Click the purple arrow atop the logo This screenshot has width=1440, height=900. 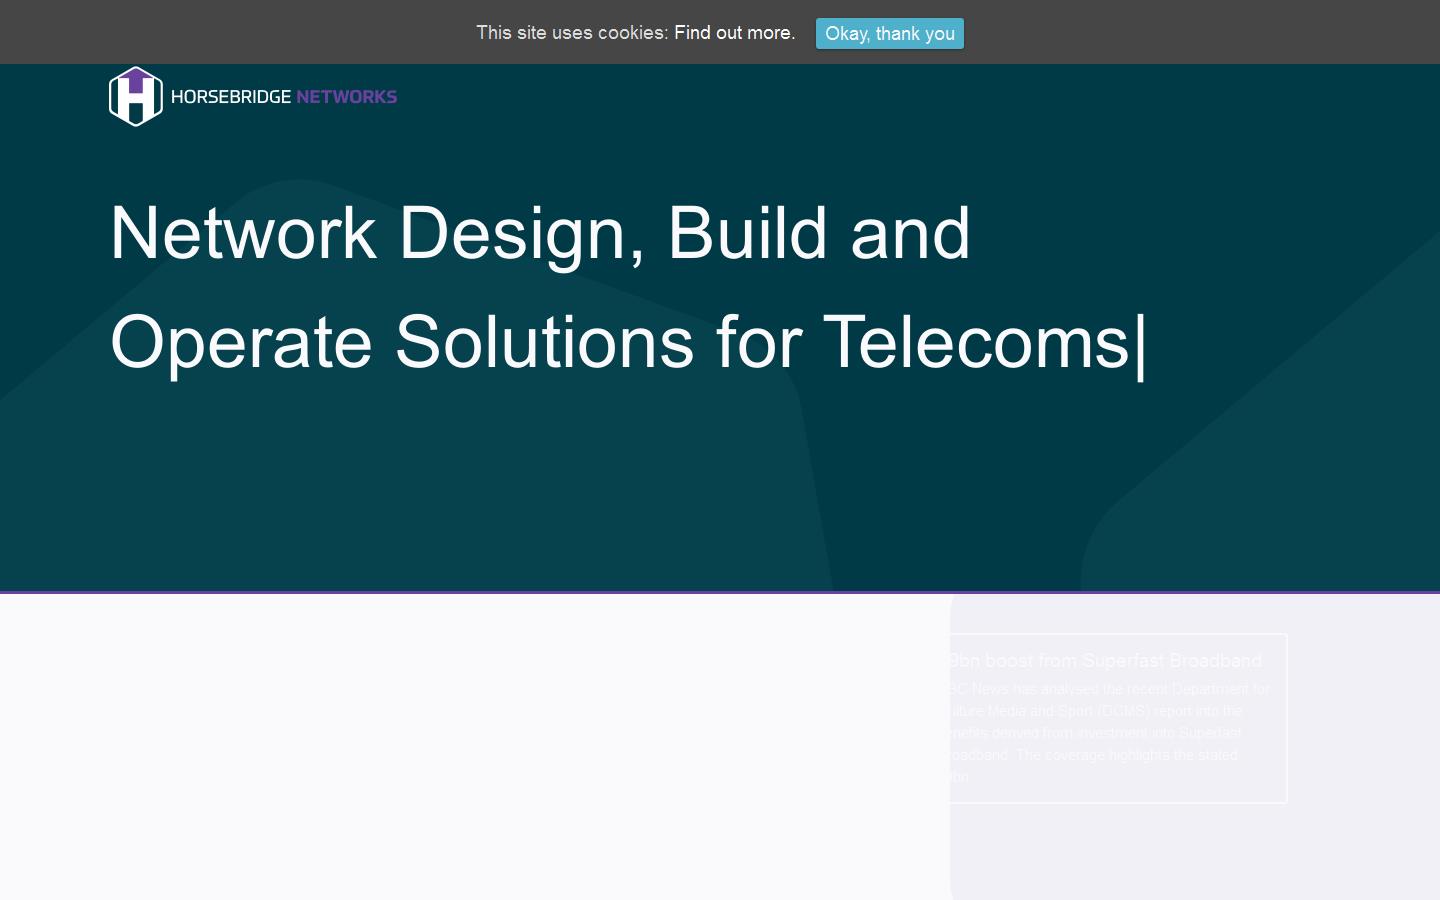pos(136,75)
